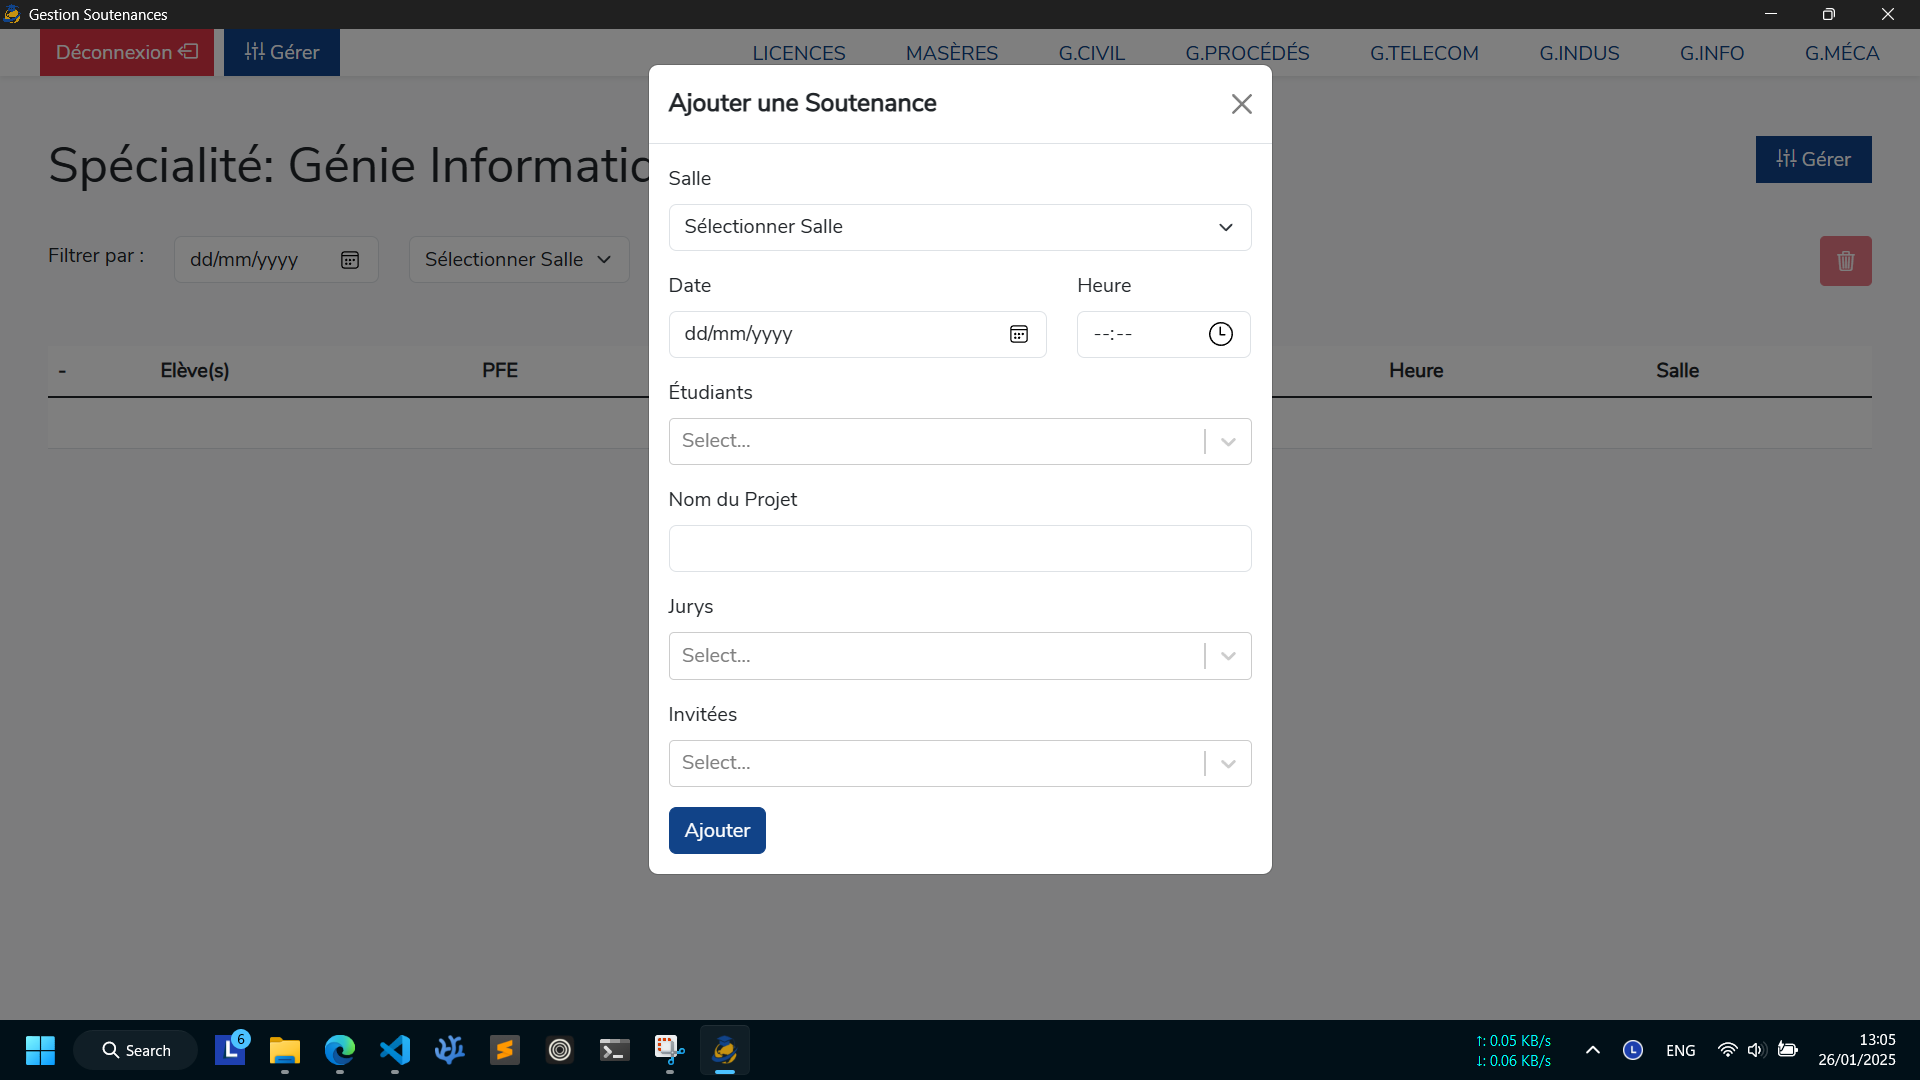
Task: Click the Étudiants Select... placeholder text
Action: coord(716,441)
